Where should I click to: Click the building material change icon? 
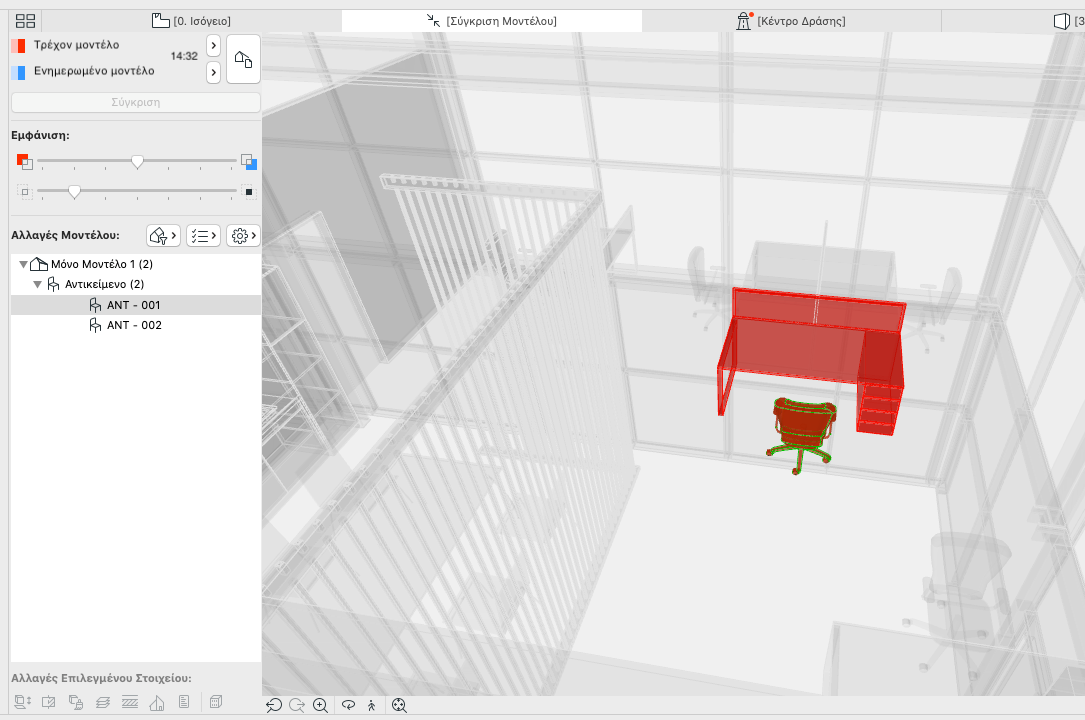[157, 703]
